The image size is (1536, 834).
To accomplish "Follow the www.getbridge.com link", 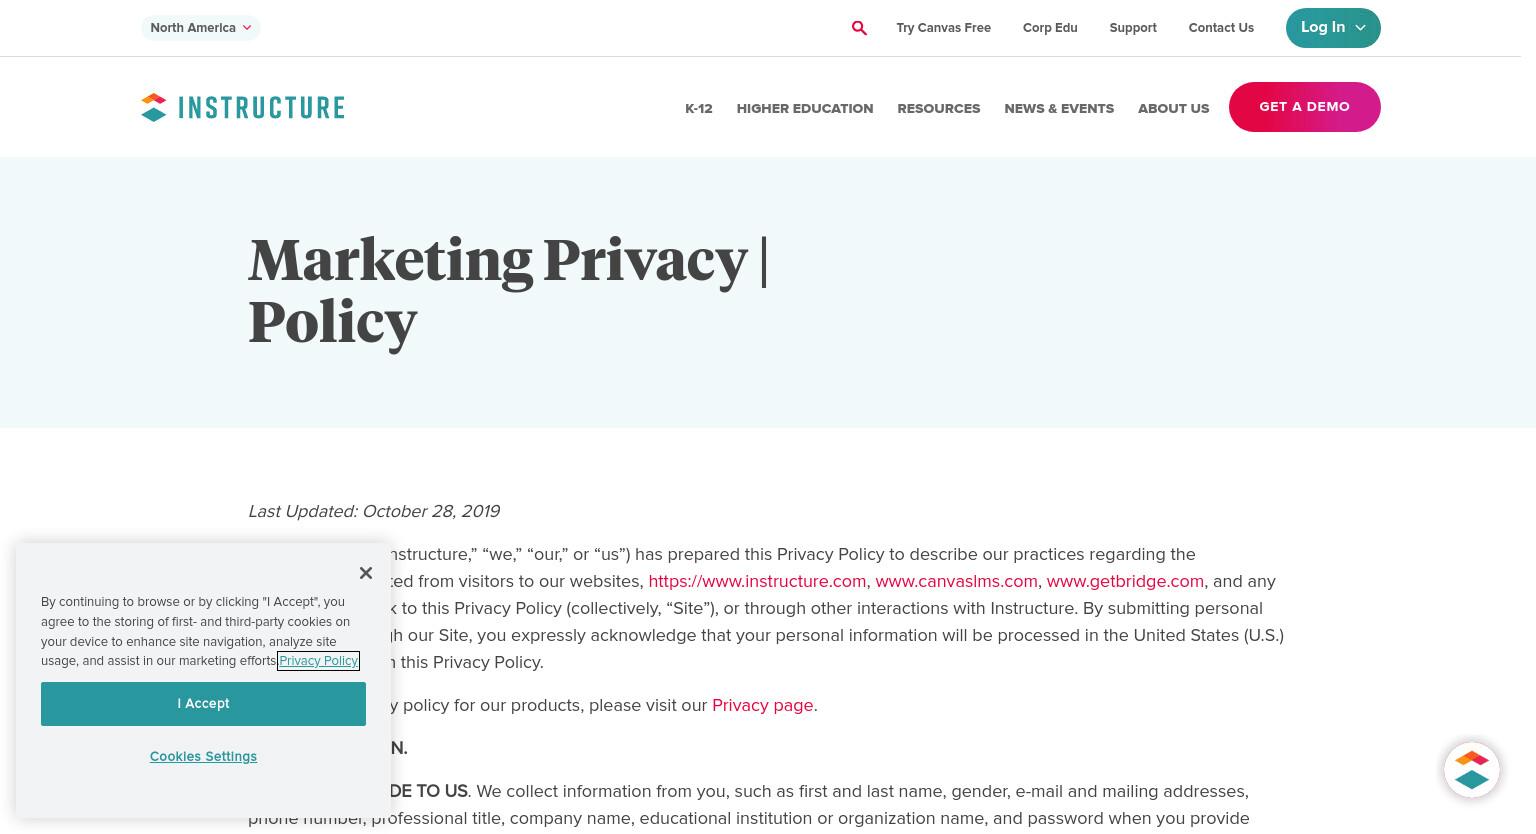I will [1125, 581].
